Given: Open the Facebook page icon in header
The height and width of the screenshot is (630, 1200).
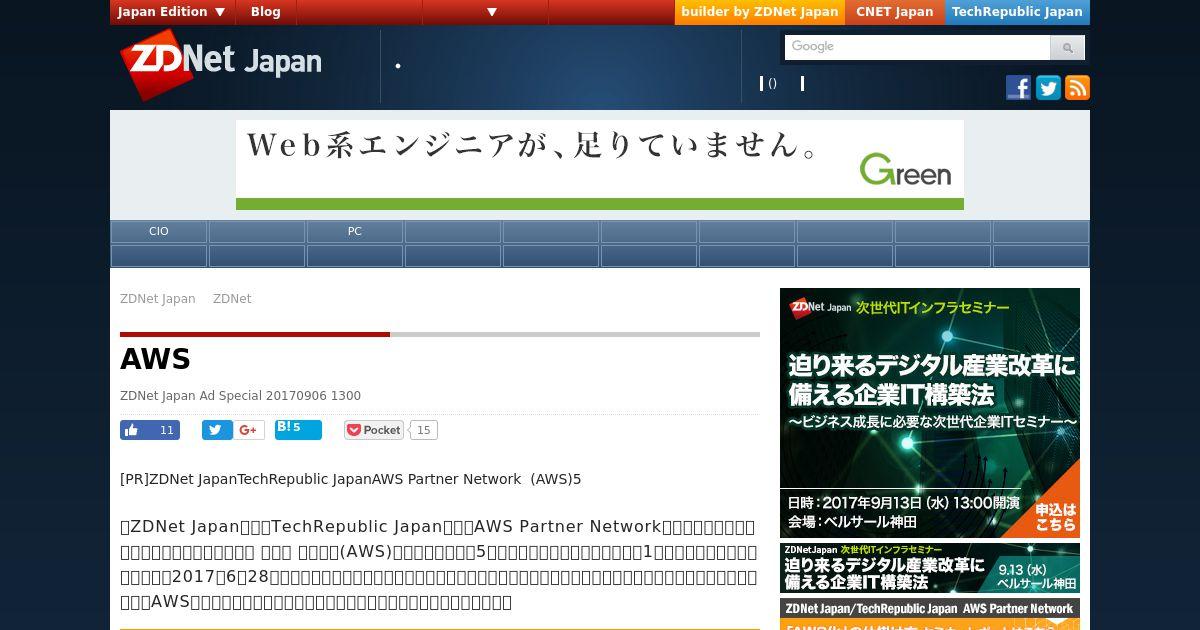Looking at the screenshot, I should click(x=1018, y=88).
